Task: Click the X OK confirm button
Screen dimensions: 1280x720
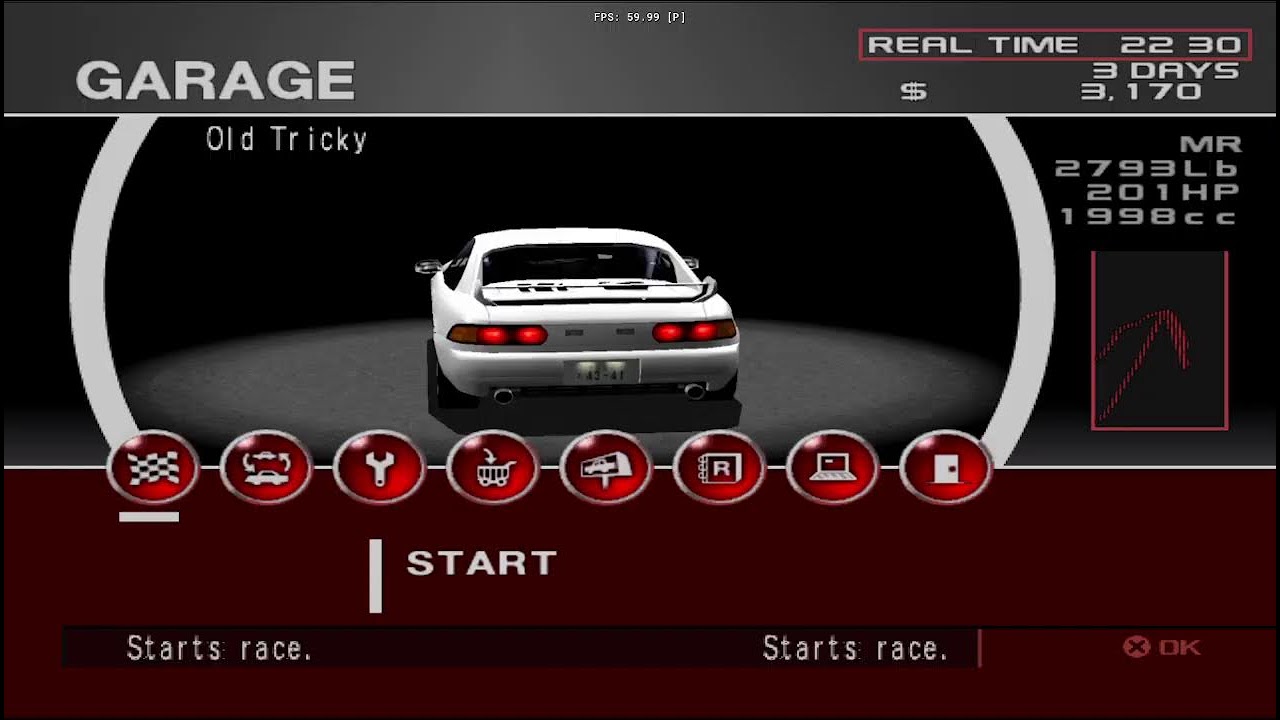Action: pos(1161,647)
